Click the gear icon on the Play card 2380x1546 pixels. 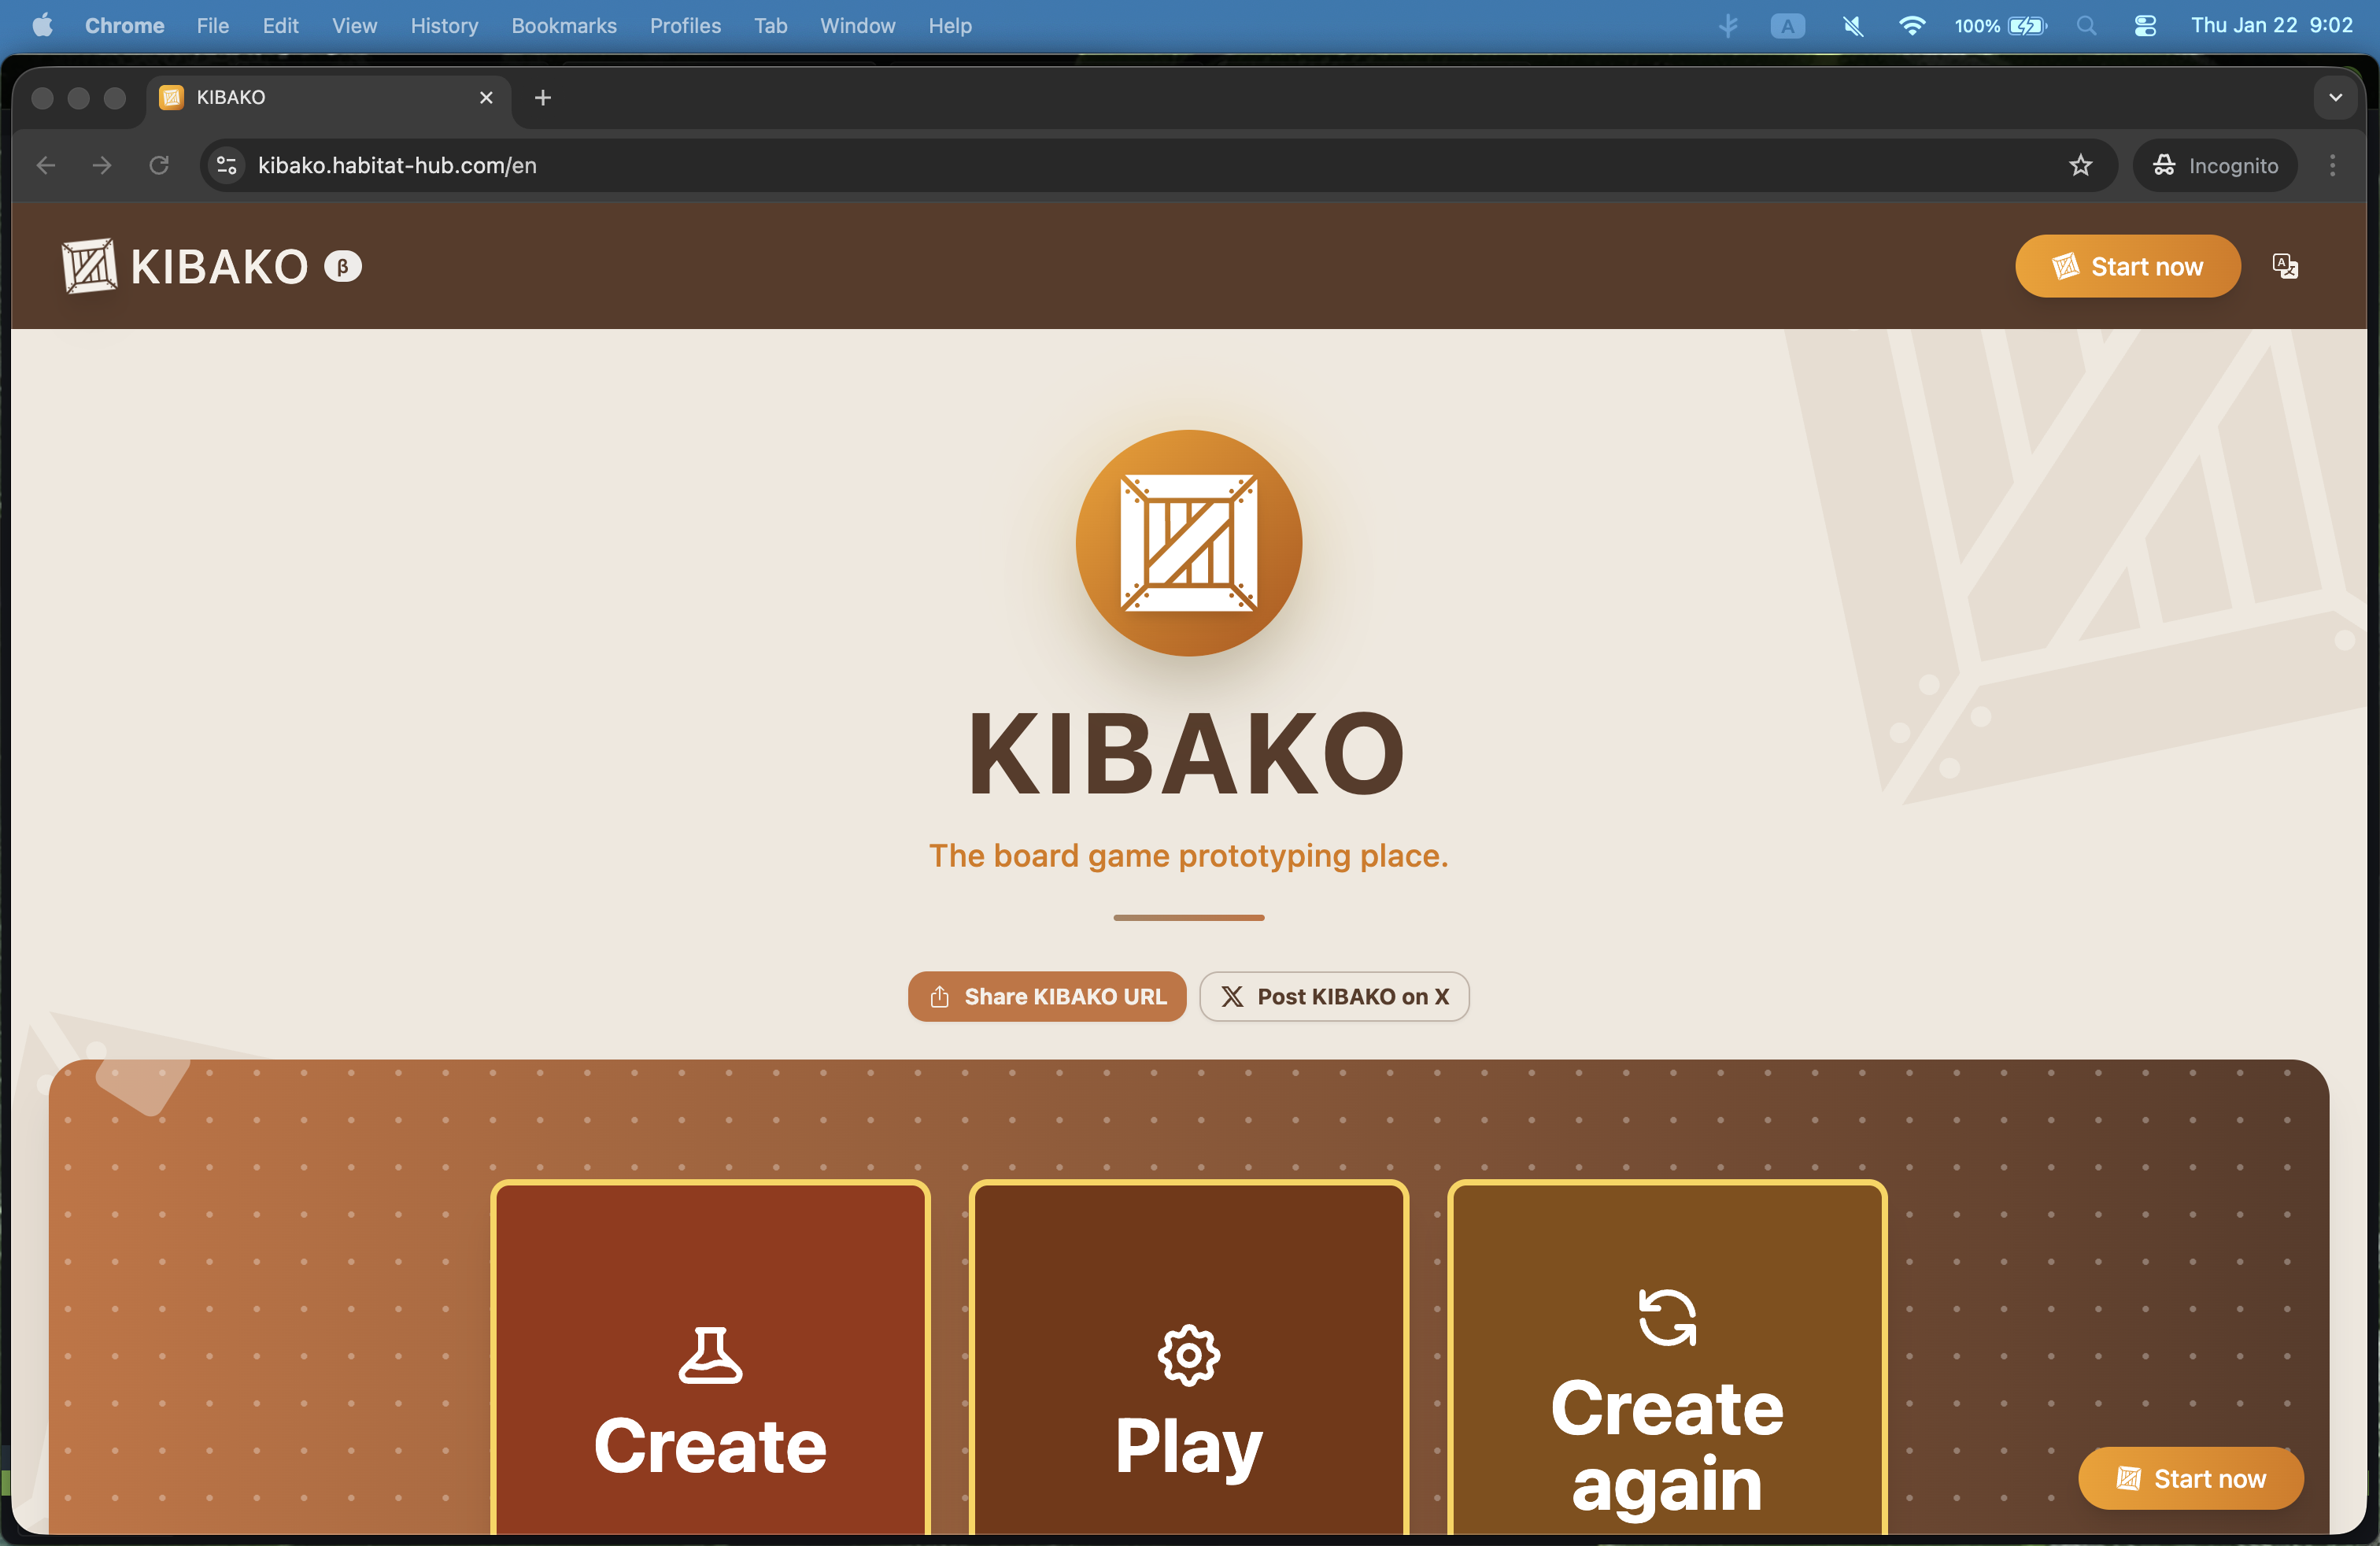pyautogui.click(x=1188, y=1355)
